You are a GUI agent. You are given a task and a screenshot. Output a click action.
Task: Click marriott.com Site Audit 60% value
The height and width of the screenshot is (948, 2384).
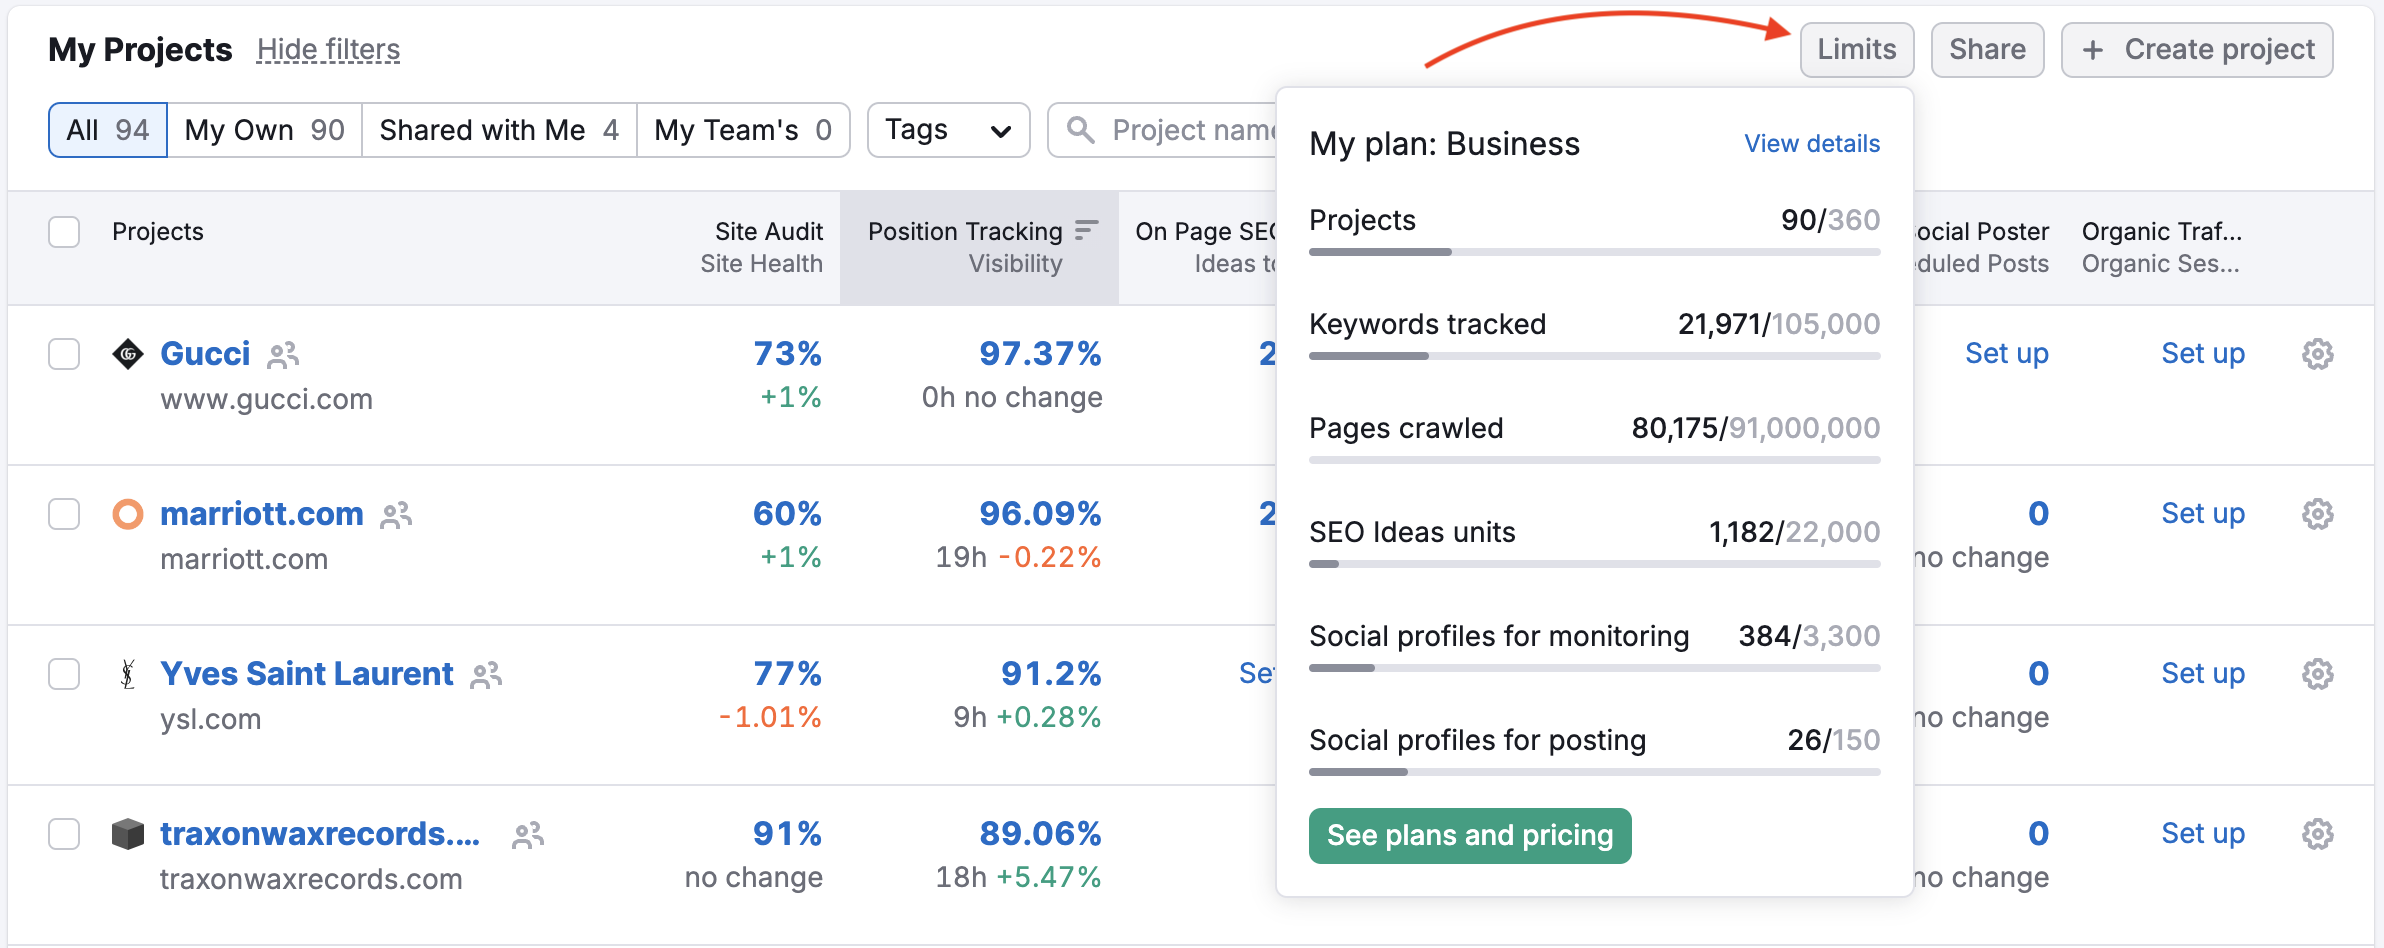787,514
